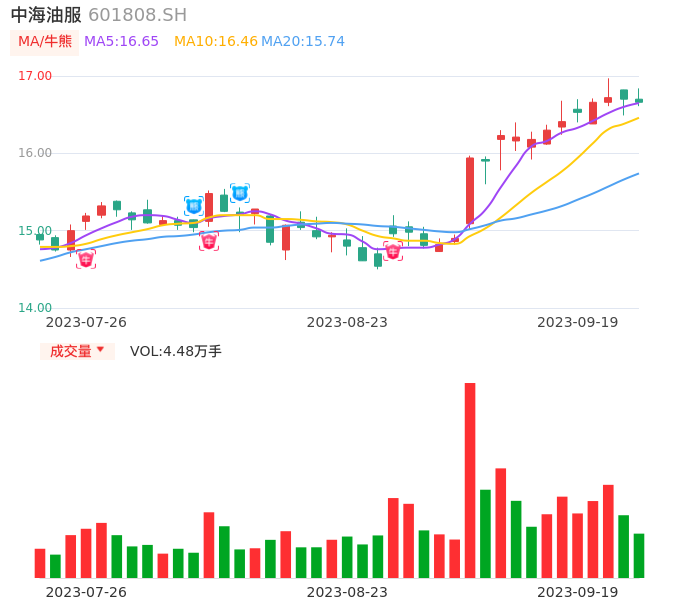Image resolution: width=686 pixels, height=606 pixels.
Task: Click the VOL:4.48万手 volume readout
Action: pos(175,351)
